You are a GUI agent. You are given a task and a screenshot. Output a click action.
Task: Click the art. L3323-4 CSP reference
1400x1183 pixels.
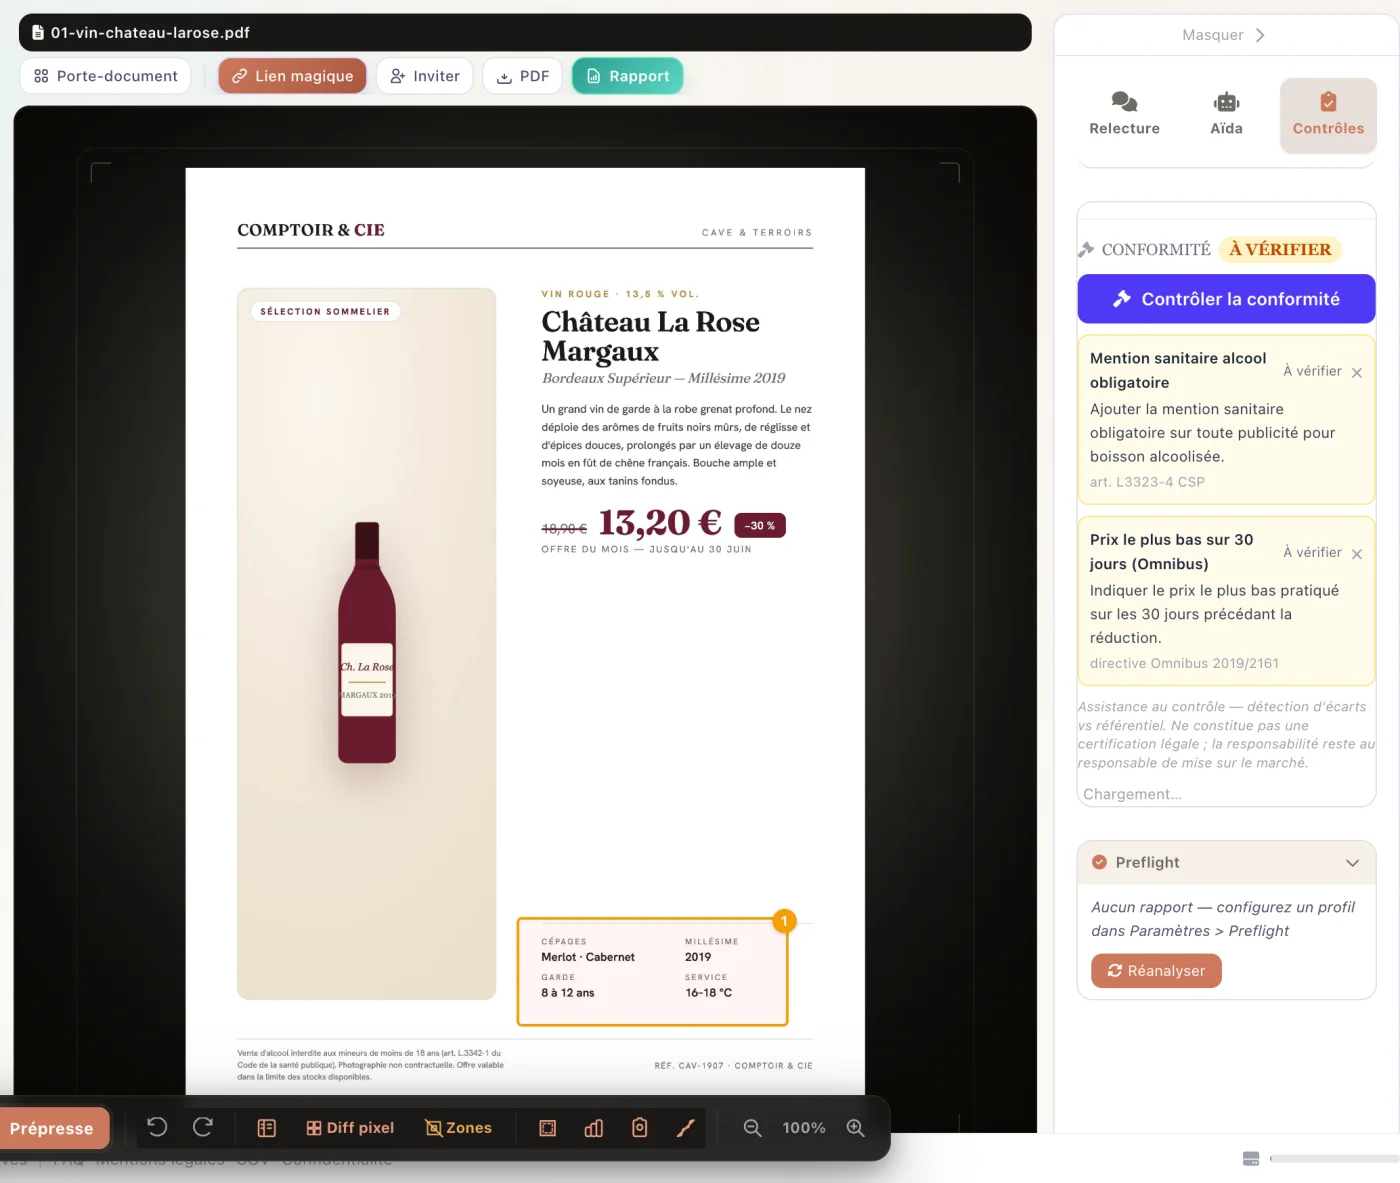tap(1147, 482)
